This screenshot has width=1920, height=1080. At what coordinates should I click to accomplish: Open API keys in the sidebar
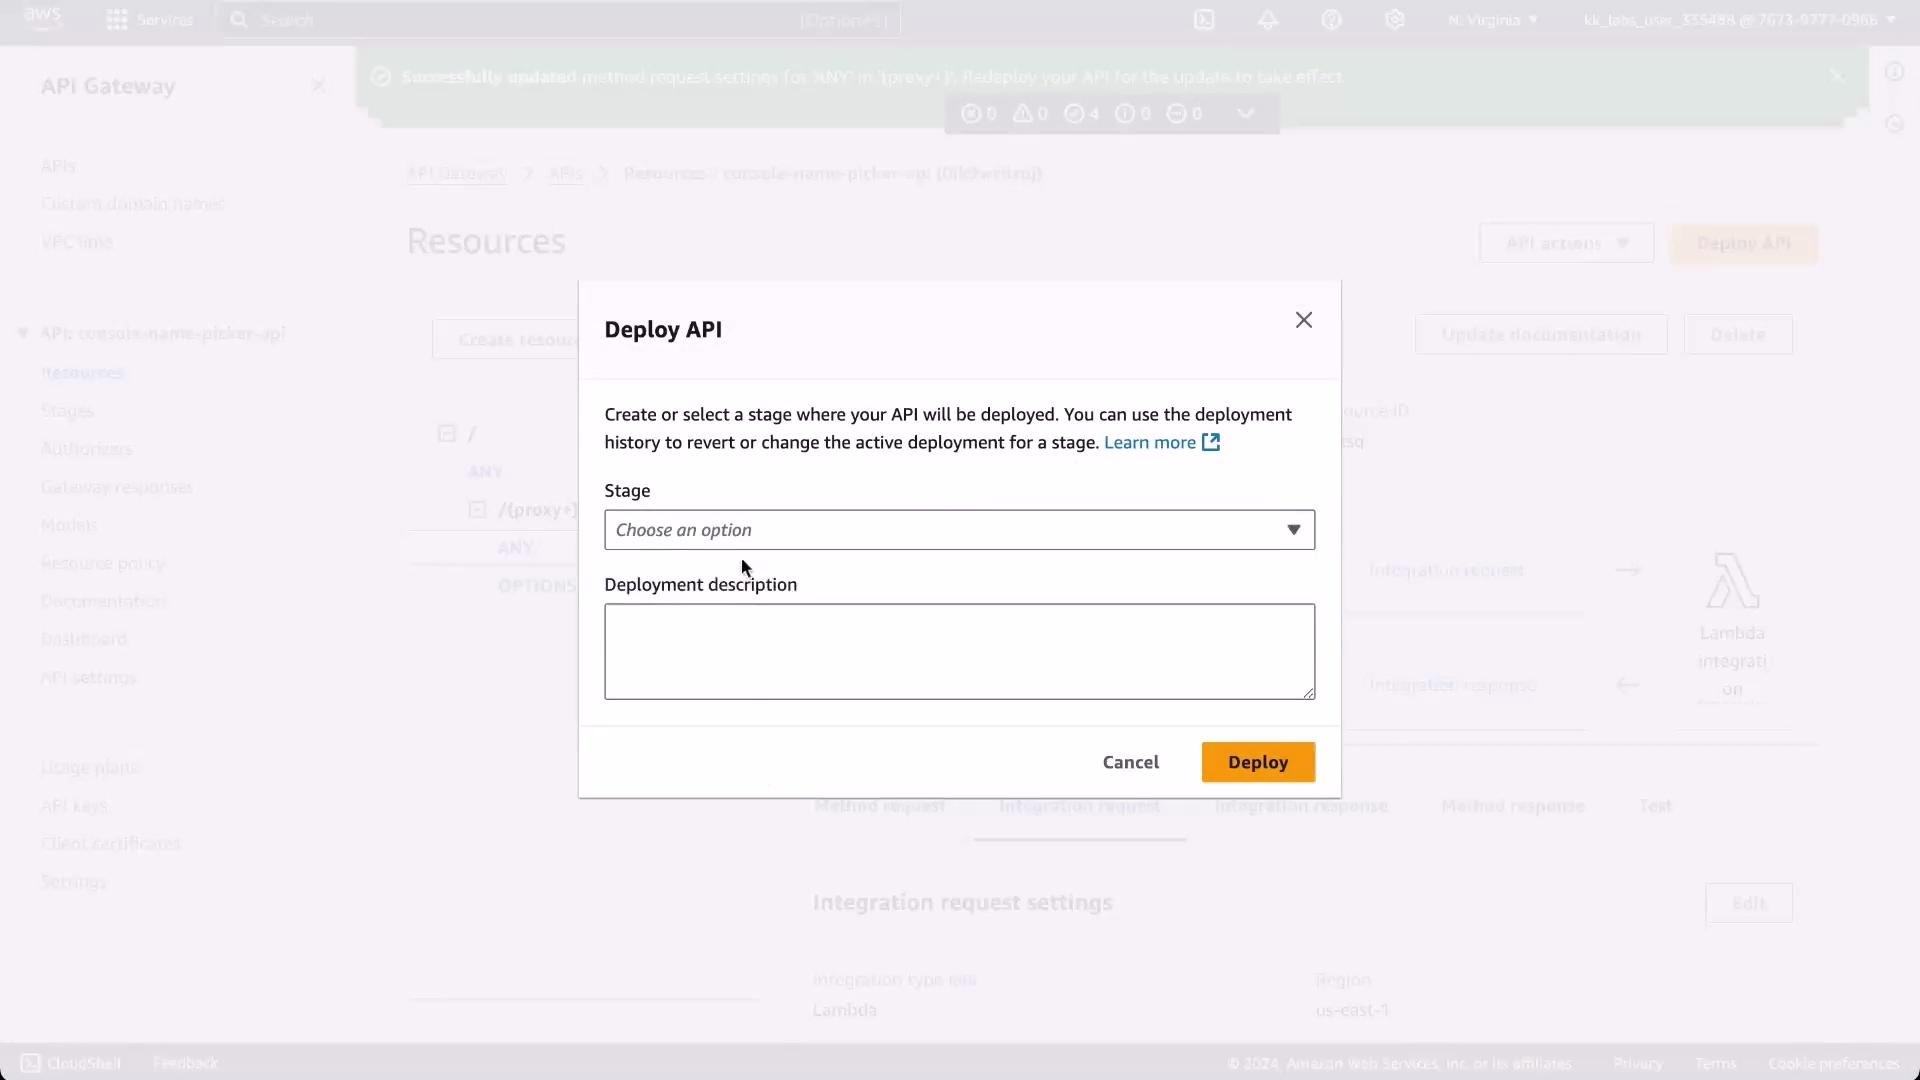click(x=74, y=806)
